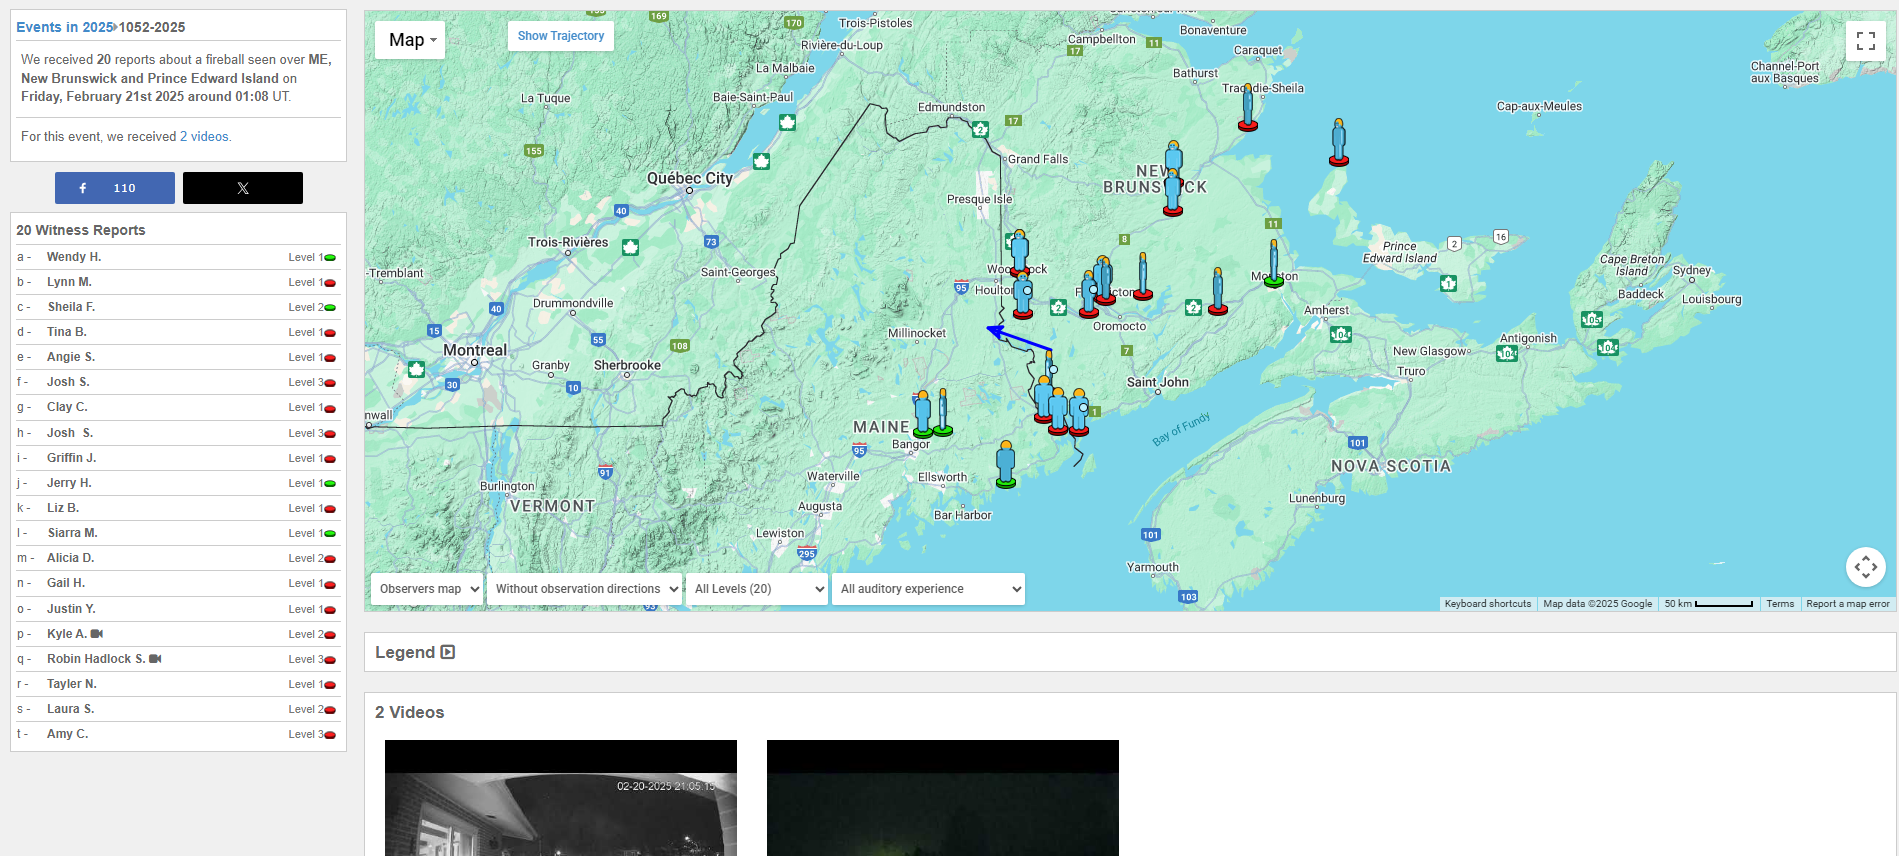This screenshot has height=856, width=1899.
Task: Open Jerry H. witness report
Action: 69,483
